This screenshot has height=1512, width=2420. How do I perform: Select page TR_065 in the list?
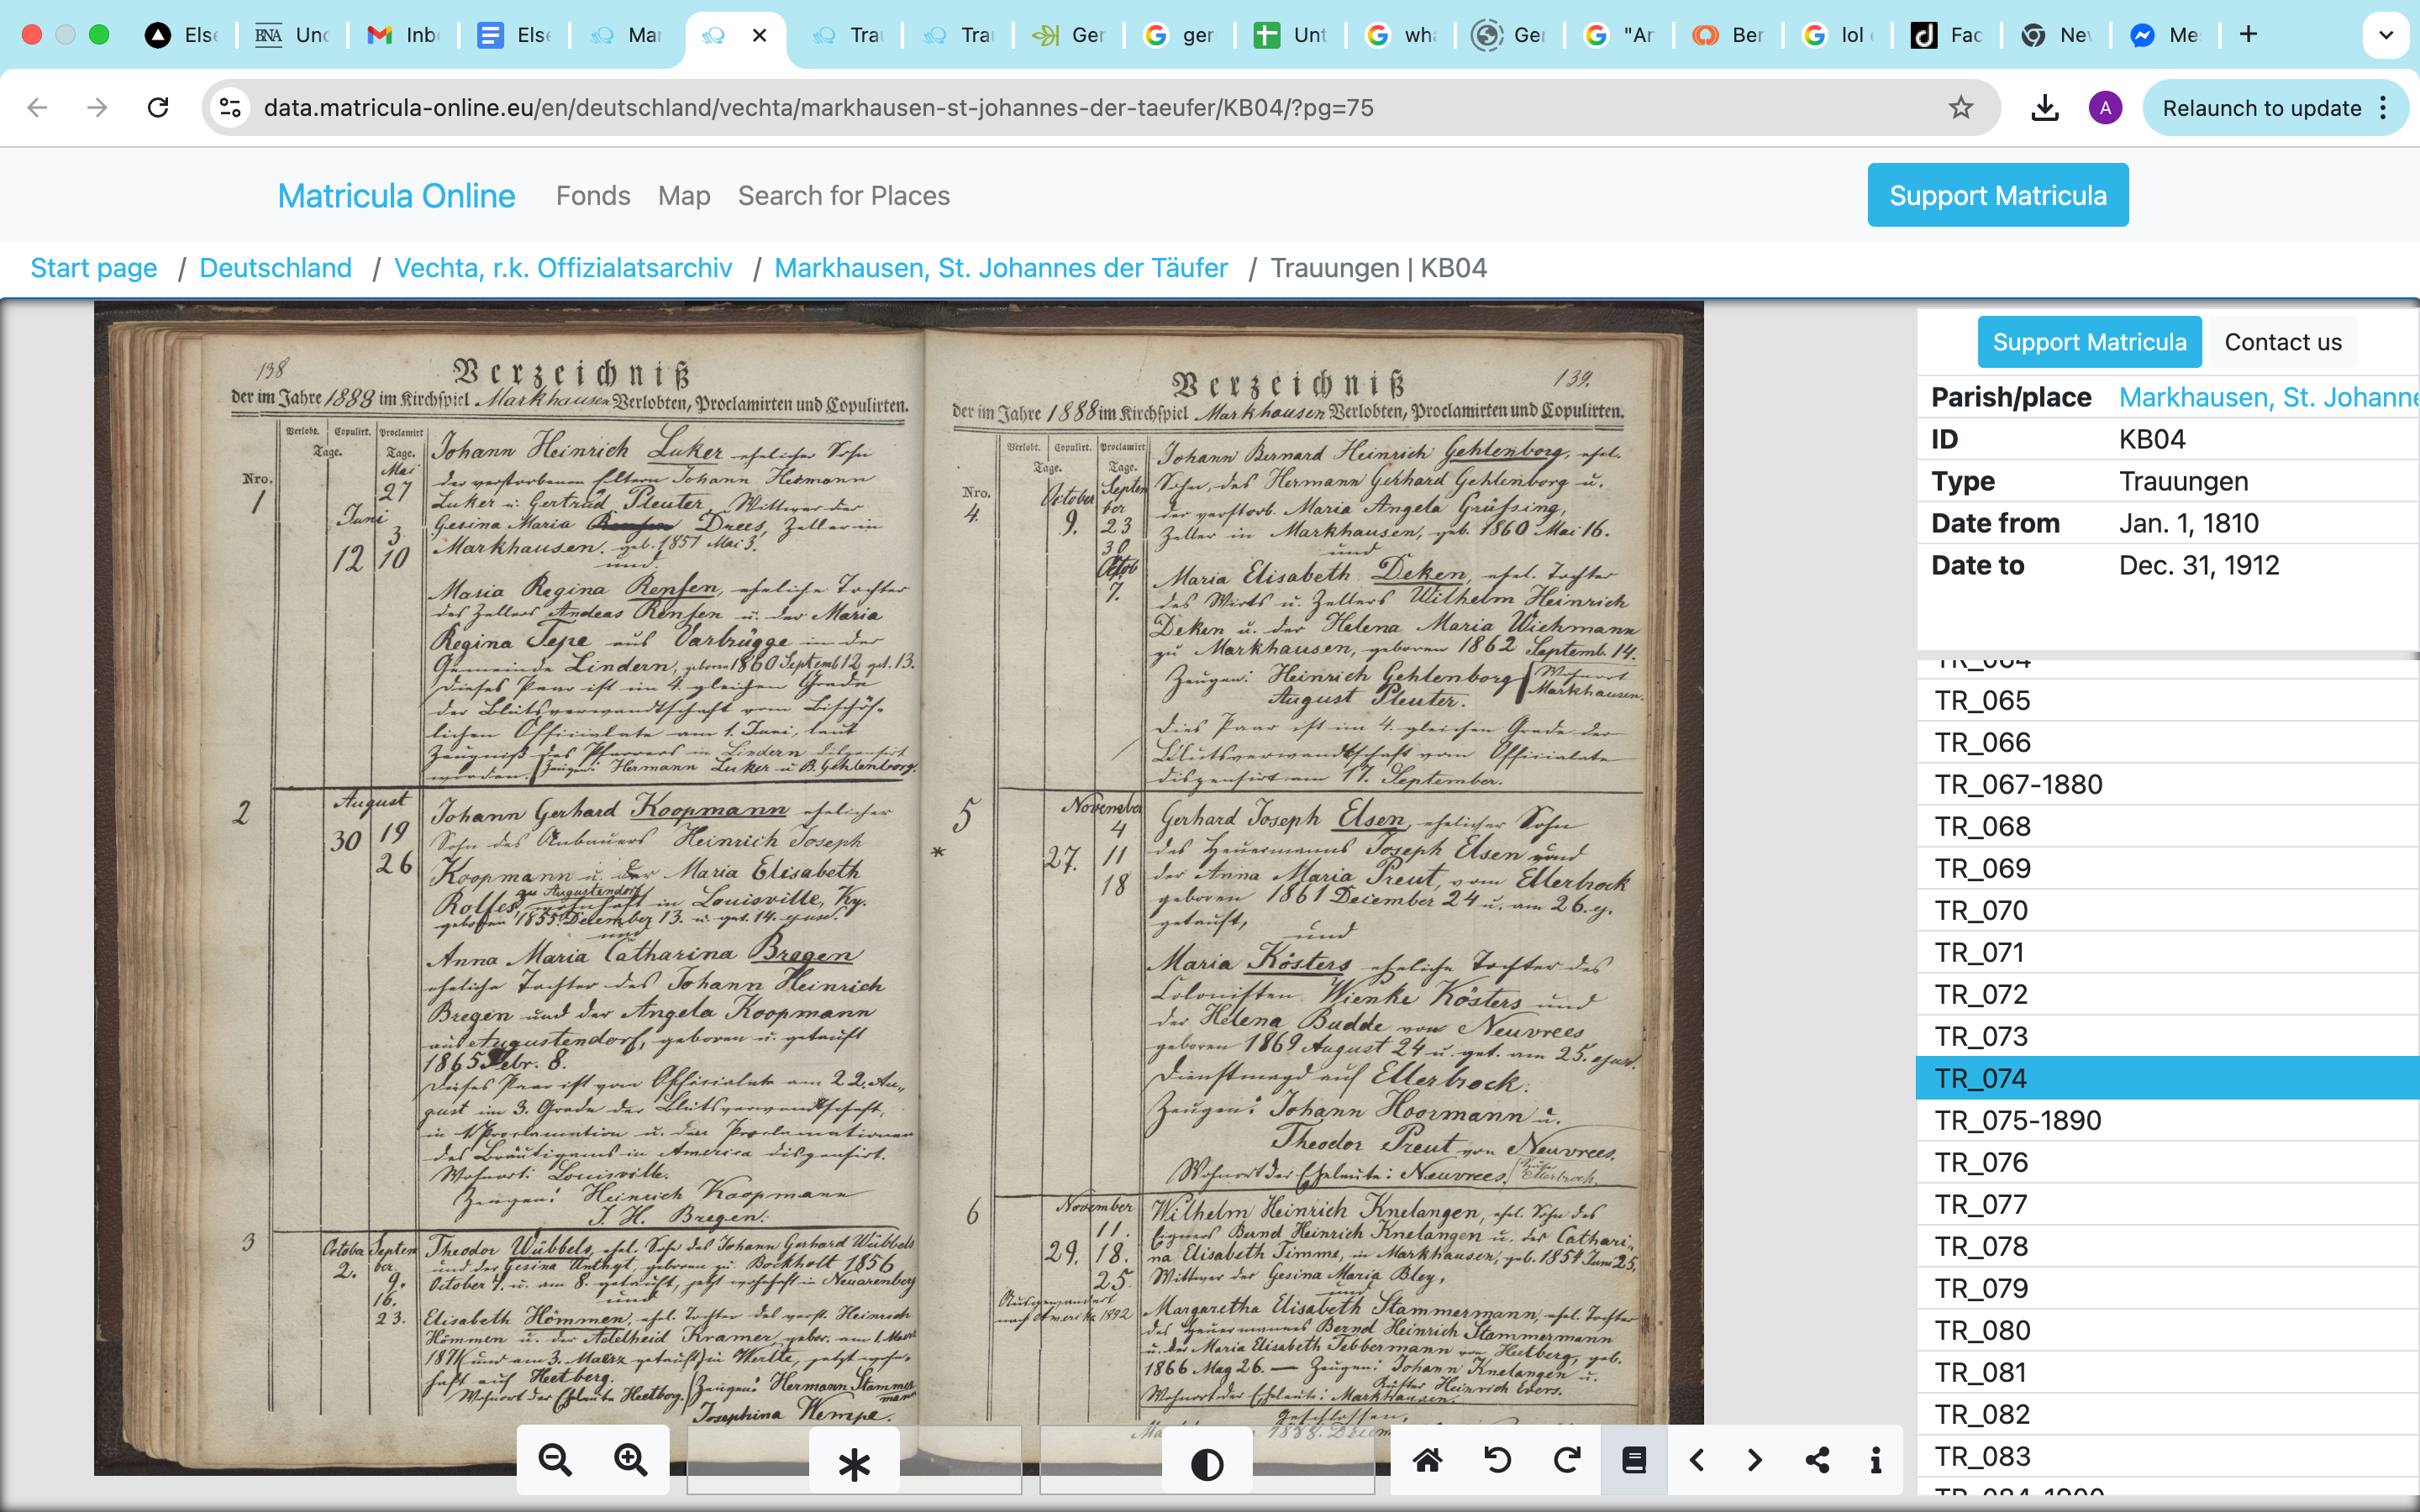pos(2168,700)
